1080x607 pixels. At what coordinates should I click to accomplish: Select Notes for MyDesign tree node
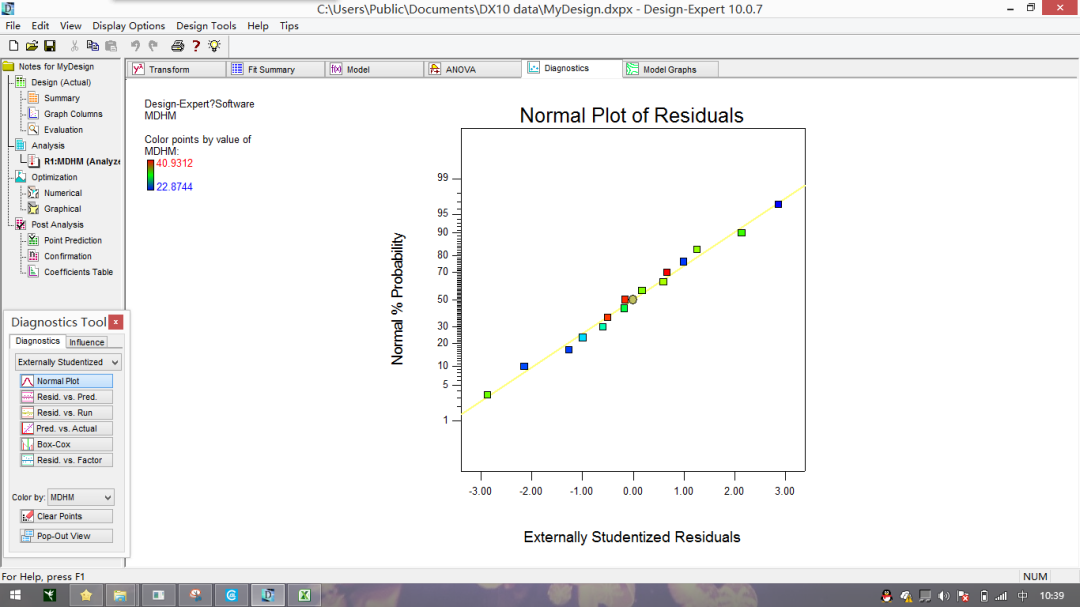click(x=56, y=67)
